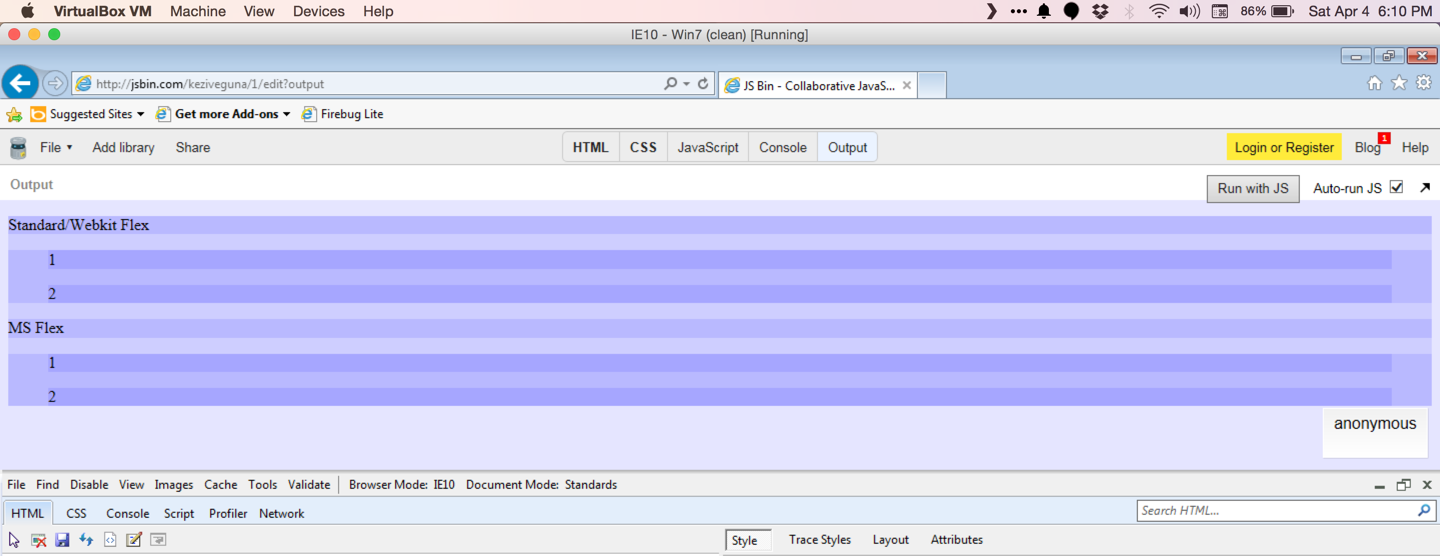Click the Login or Register button

tap(1284, 147)
